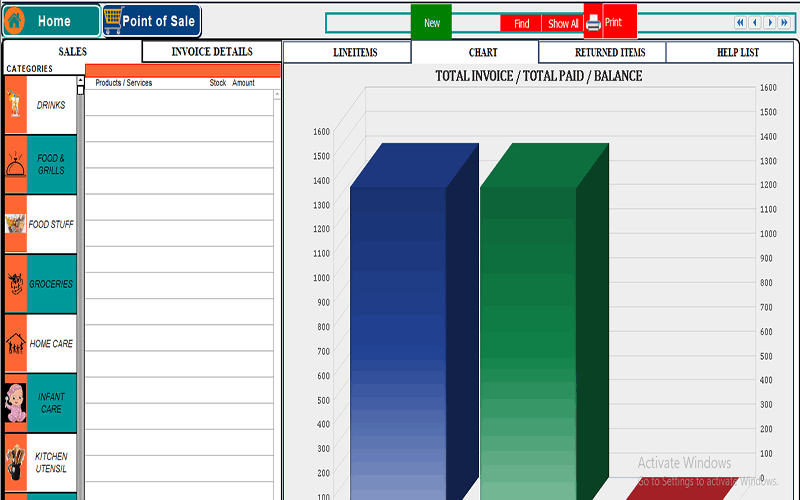Open the Home Care category icon
800x500 pixels.
click(15, 344)
